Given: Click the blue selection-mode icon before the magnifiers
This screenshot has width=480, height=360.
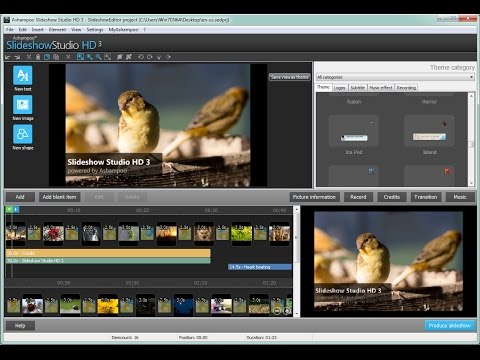Looking at the screenshot, I should pyautogui.click(x=80, y=57).
